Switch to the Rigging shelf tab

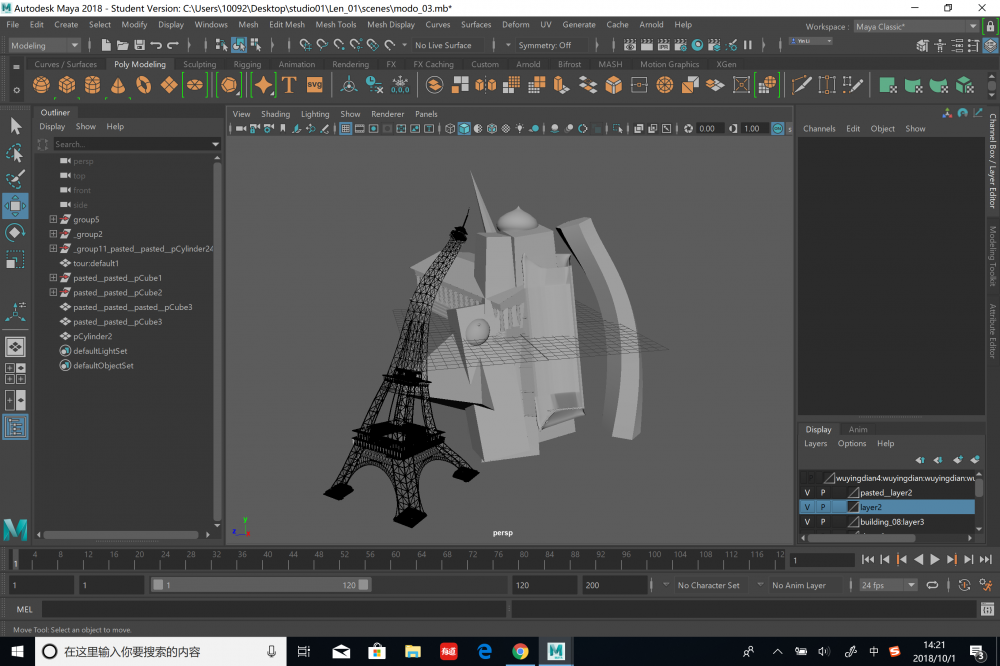click(247, 64)
